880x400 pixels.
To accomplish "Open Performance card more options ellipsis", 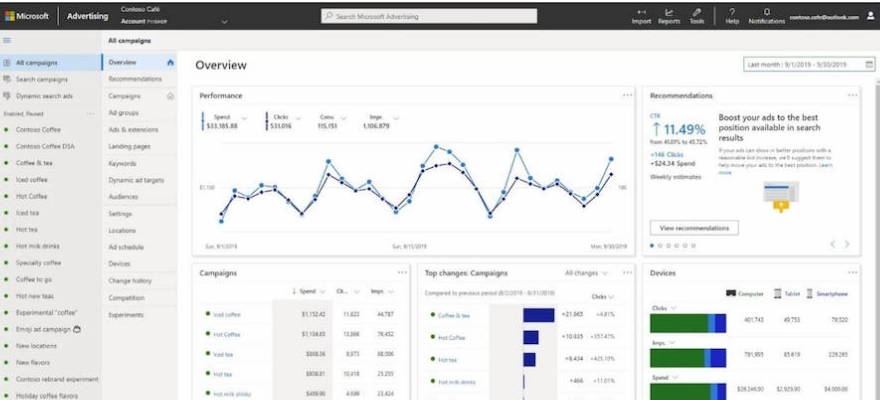I will click(x=627, y=95).
